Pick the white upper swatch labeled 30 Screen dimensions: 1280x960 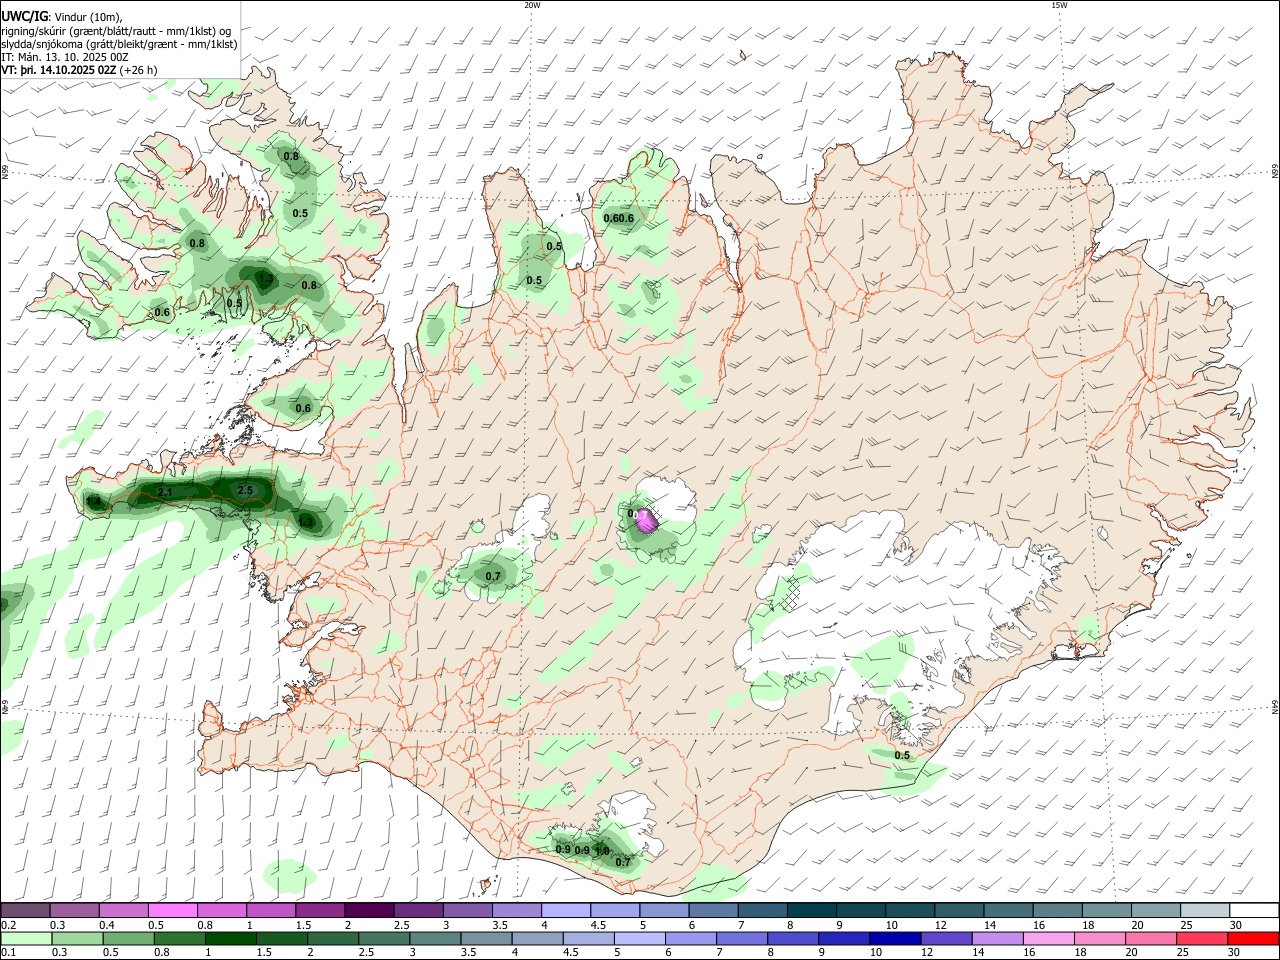(1254, 910)
